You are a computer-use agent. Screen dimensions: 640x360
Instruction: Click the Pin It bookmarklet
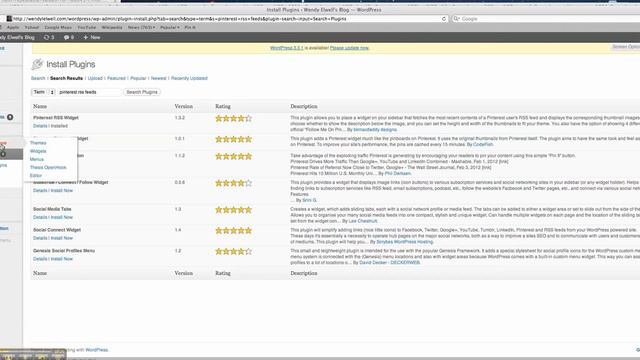coord(190,27)
